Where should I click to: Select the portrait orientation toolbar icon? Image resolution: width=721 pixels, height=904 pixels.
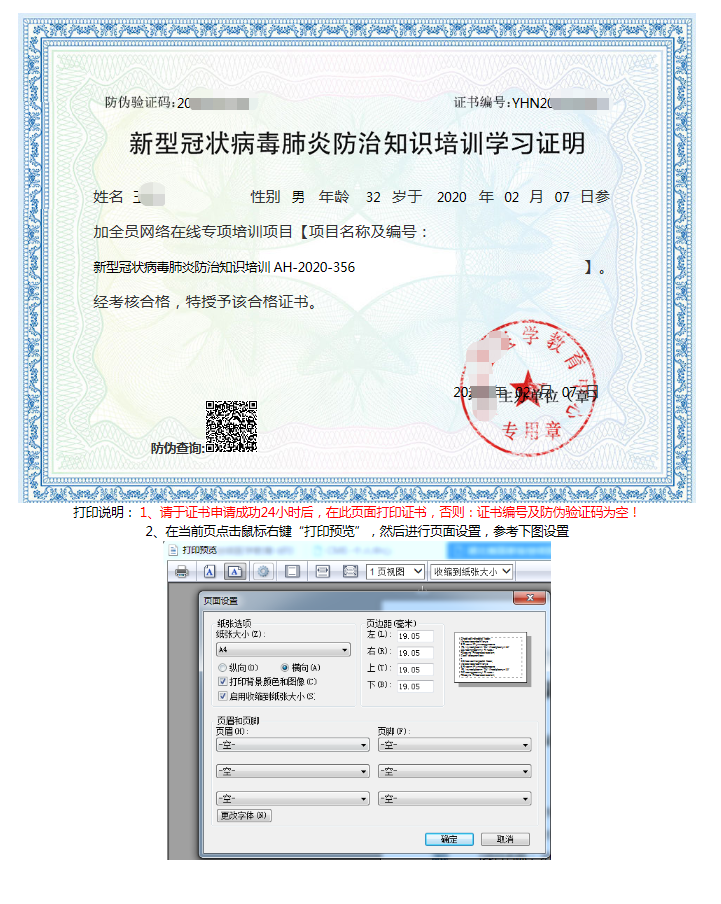209,571
